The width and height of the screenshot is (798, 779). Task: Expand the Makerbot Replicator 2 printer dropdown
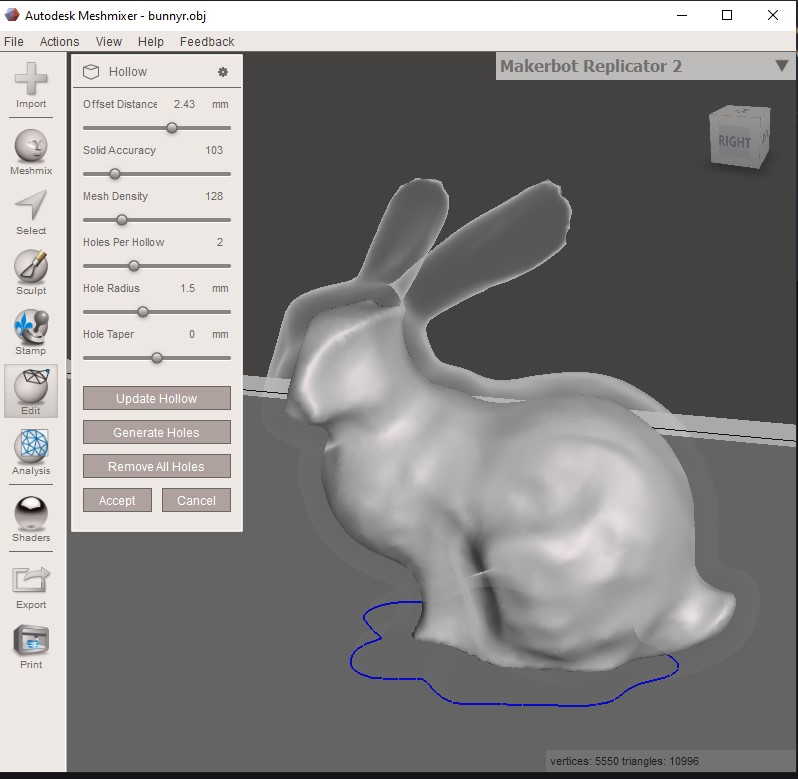(782, 66)
